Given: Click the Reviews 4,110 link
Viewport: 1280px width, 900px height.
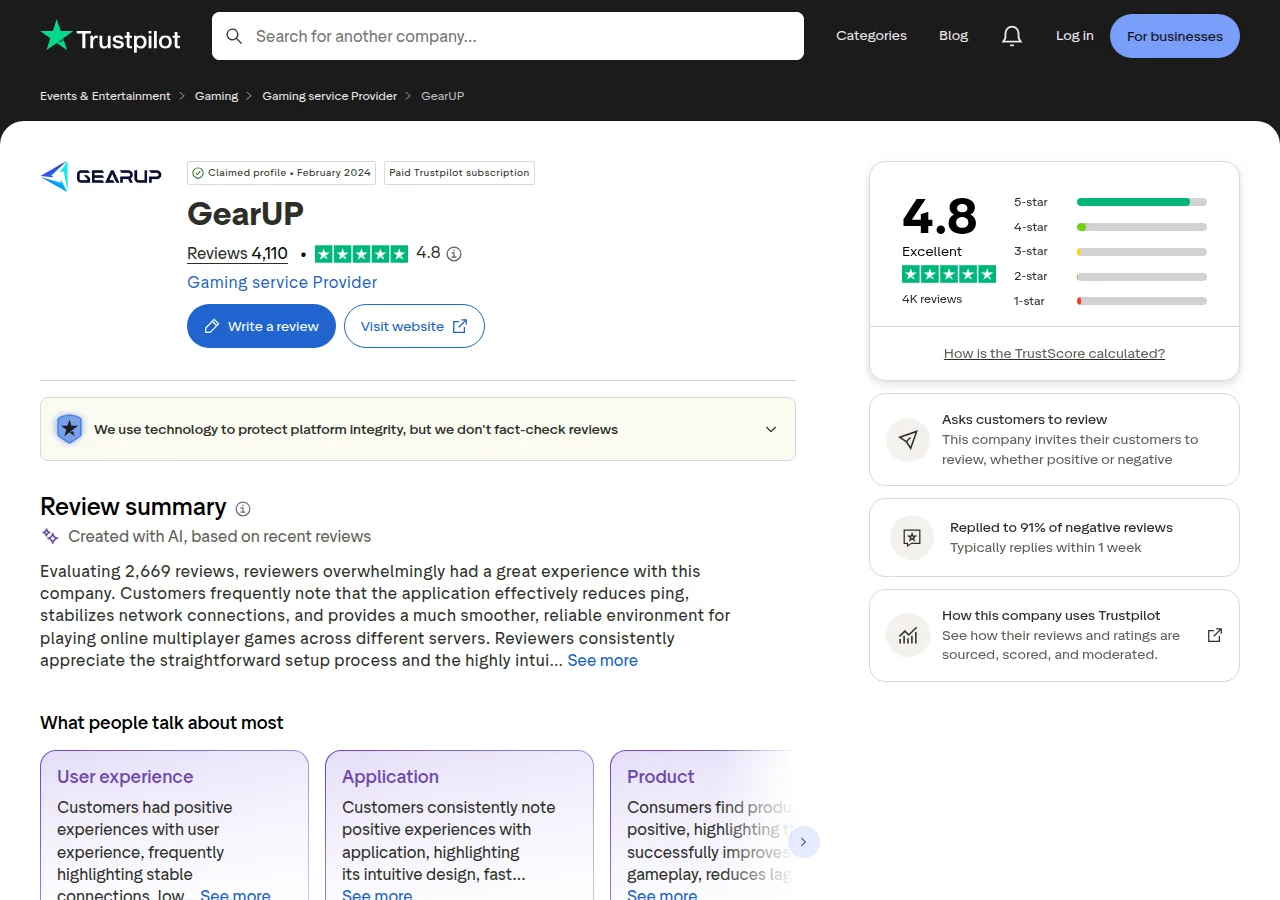Looking at the screenshot, I should 237,254.
